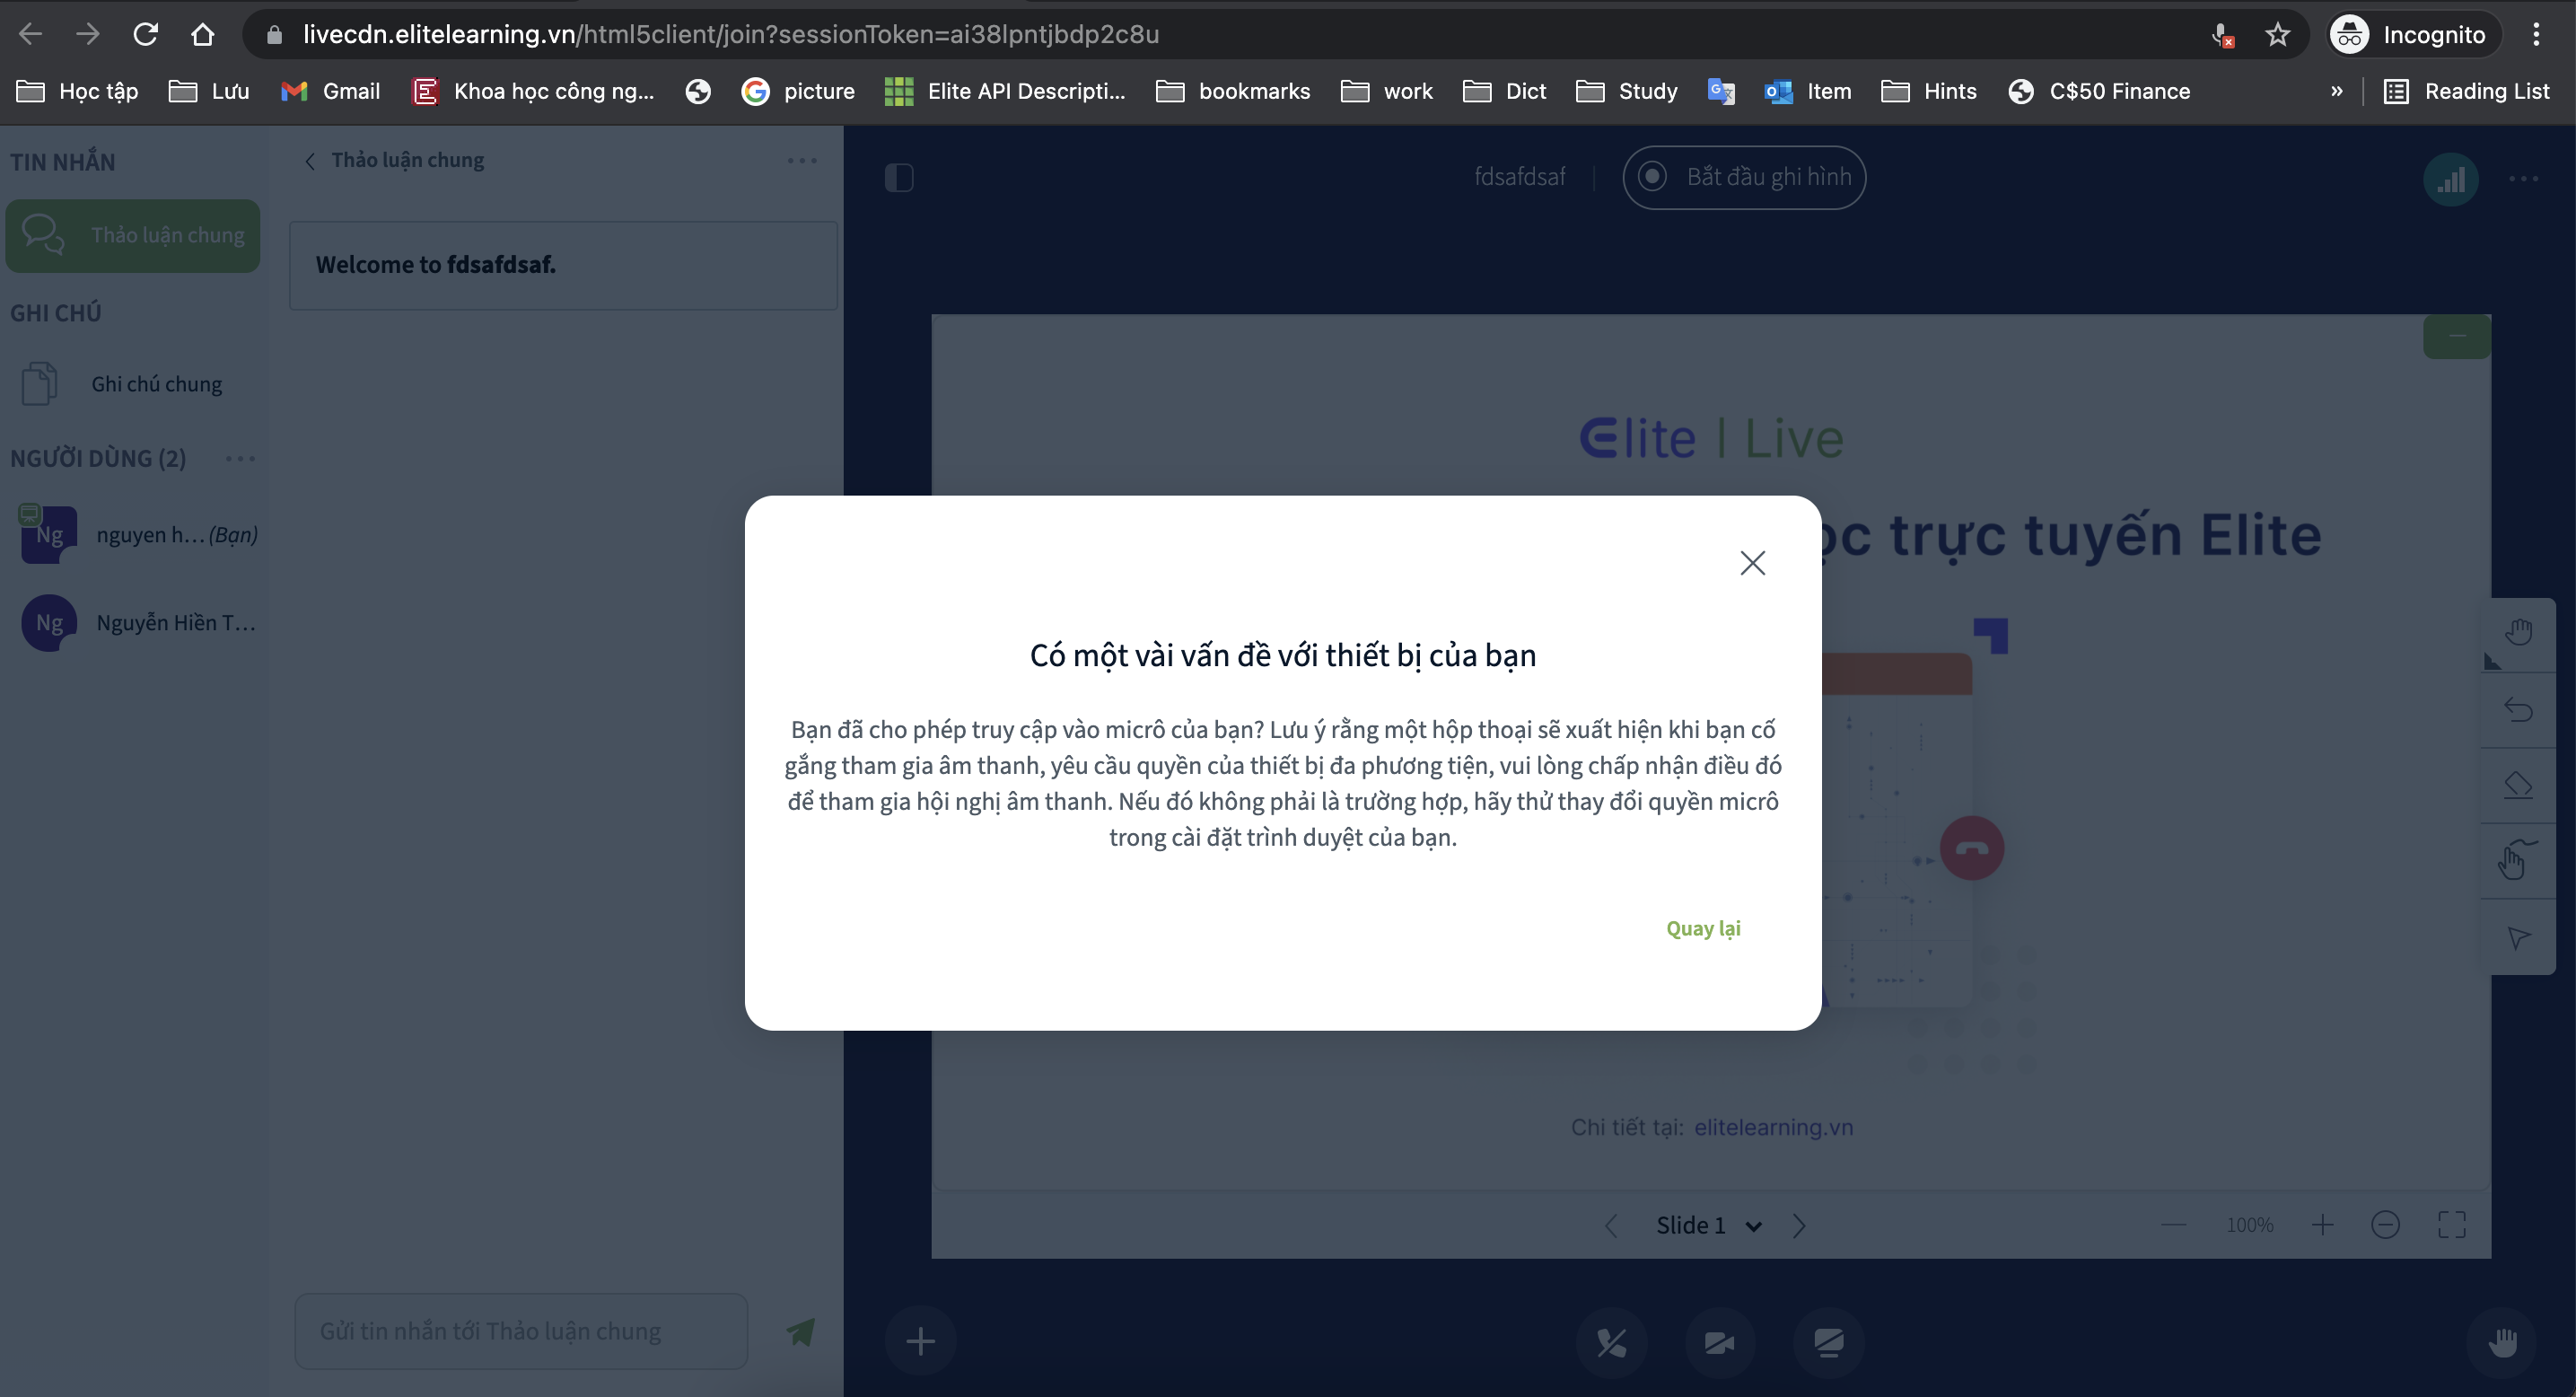The image size is (2576, 1397).
Task: Click the raise hand icon
Action: 2502,1342
